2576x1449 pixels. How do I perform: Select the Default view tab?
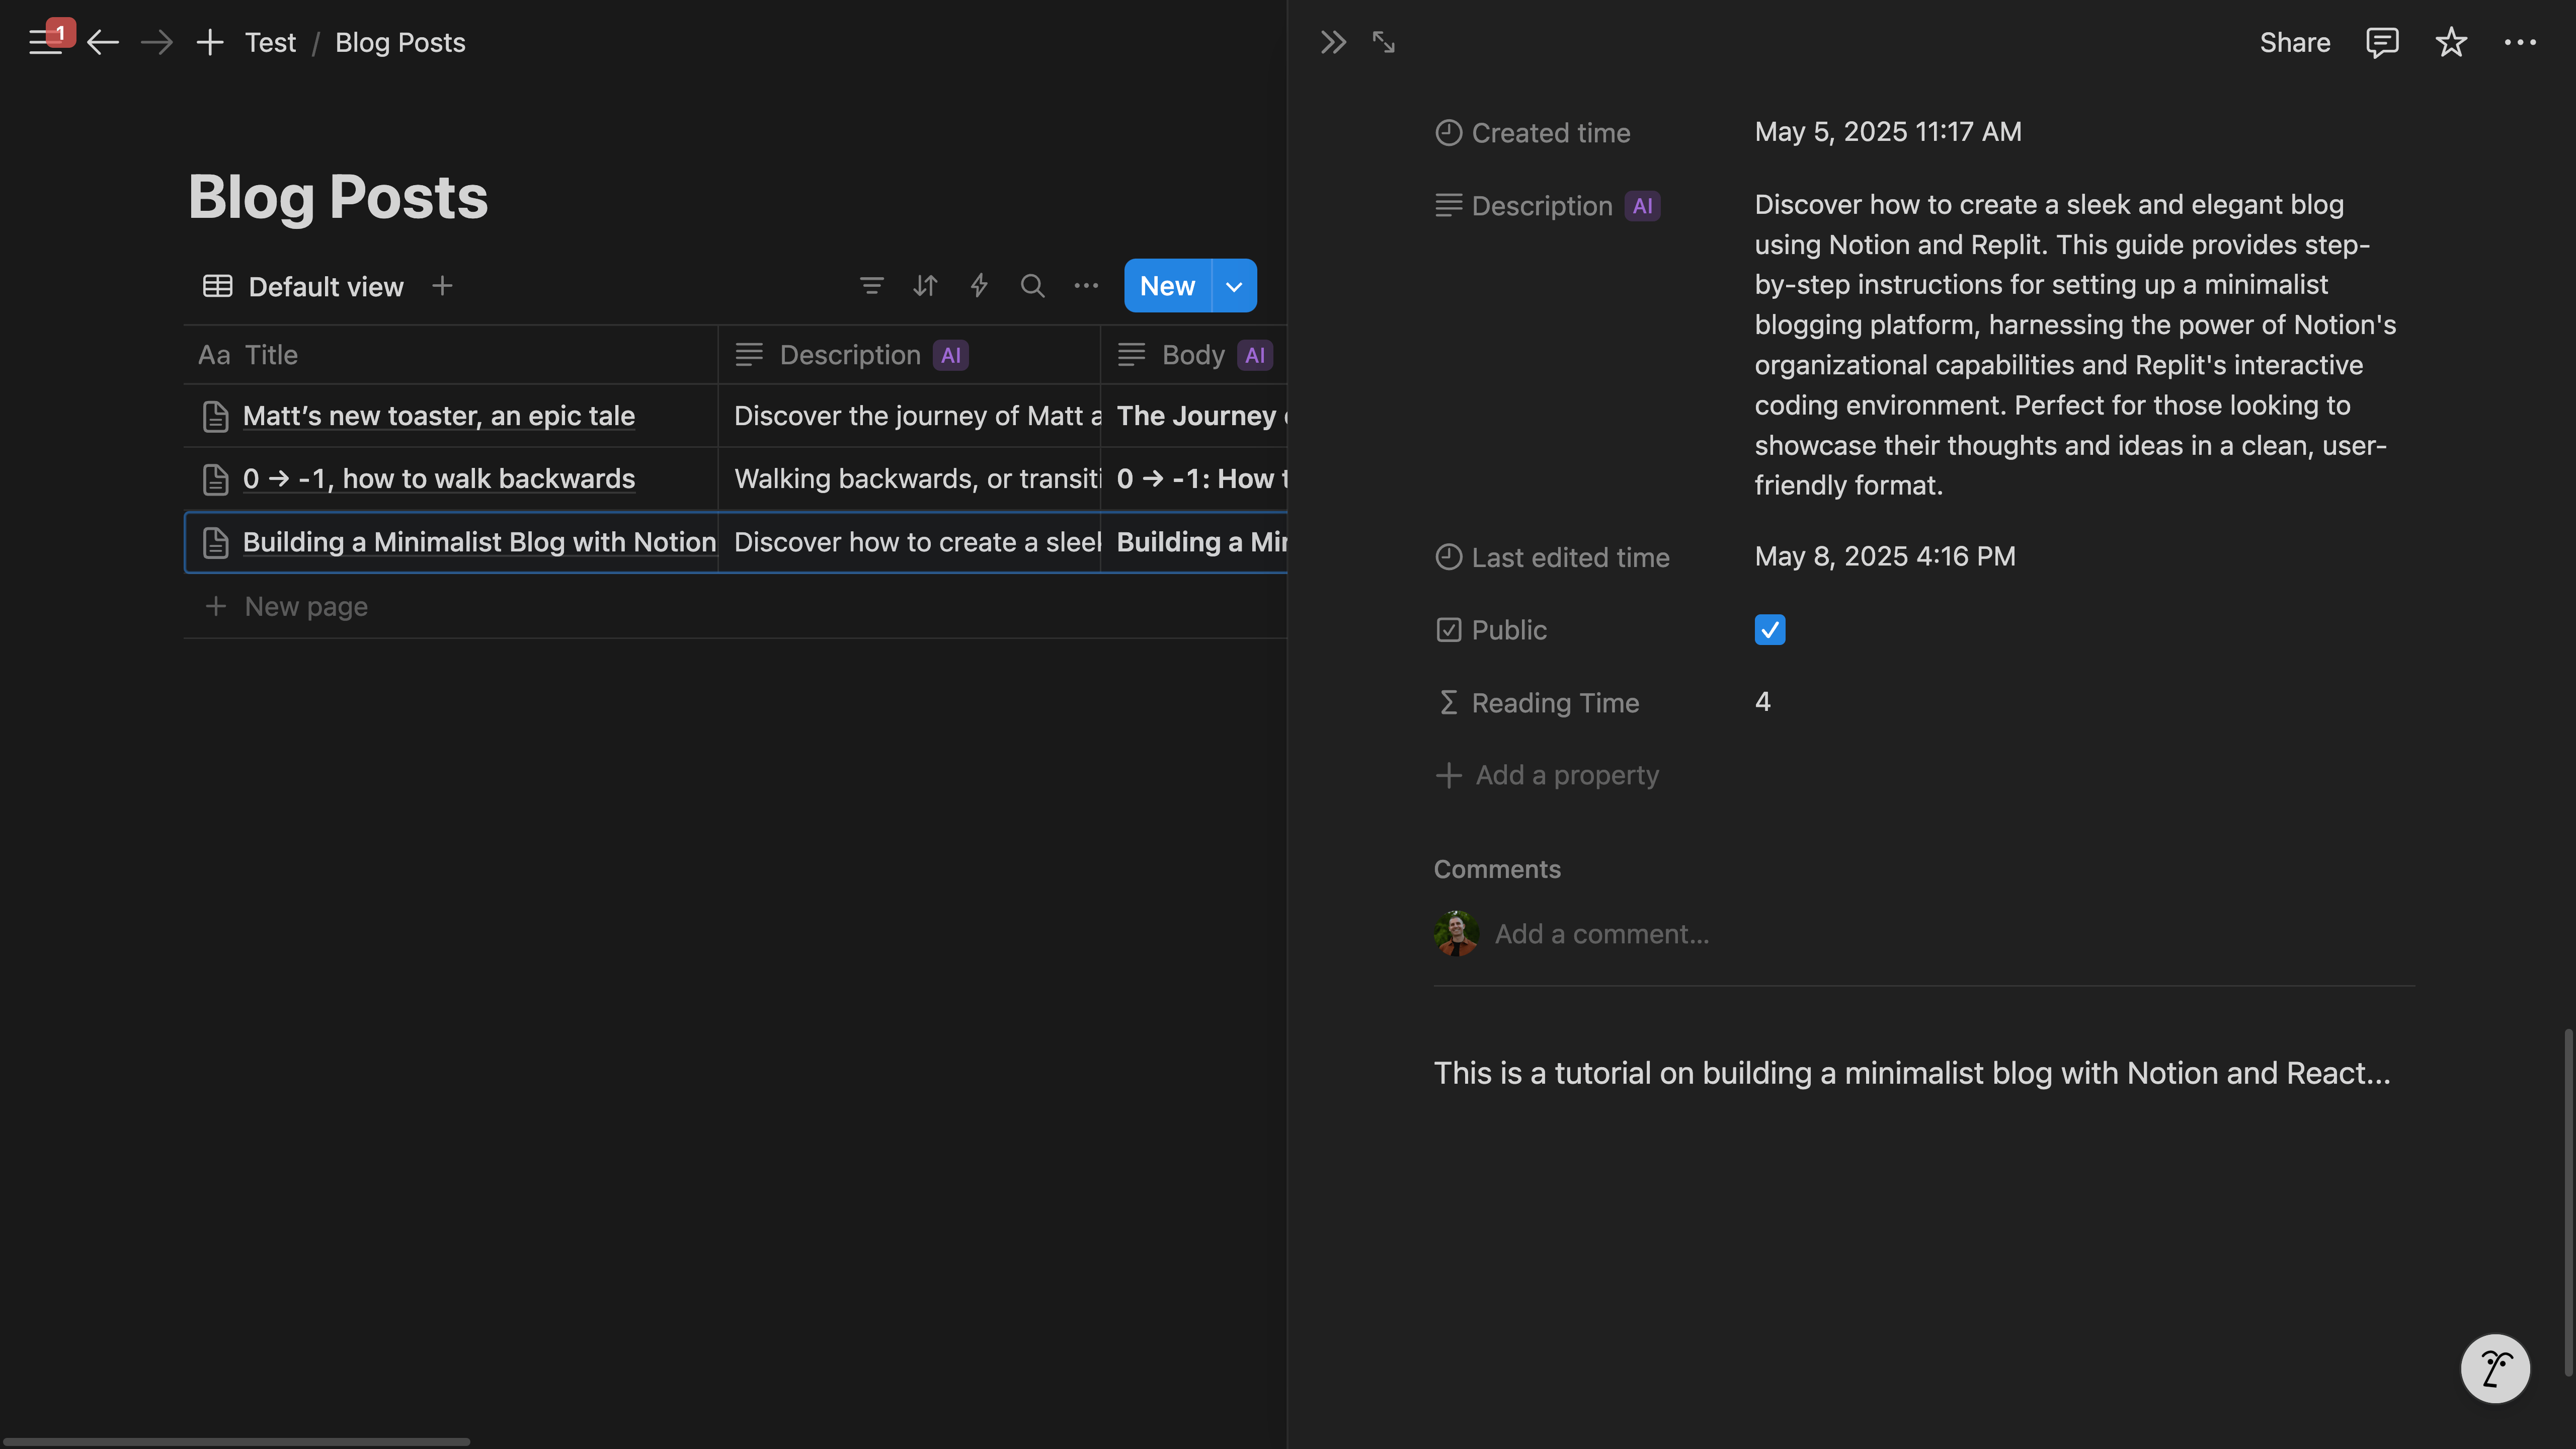[x=303, y=286]
